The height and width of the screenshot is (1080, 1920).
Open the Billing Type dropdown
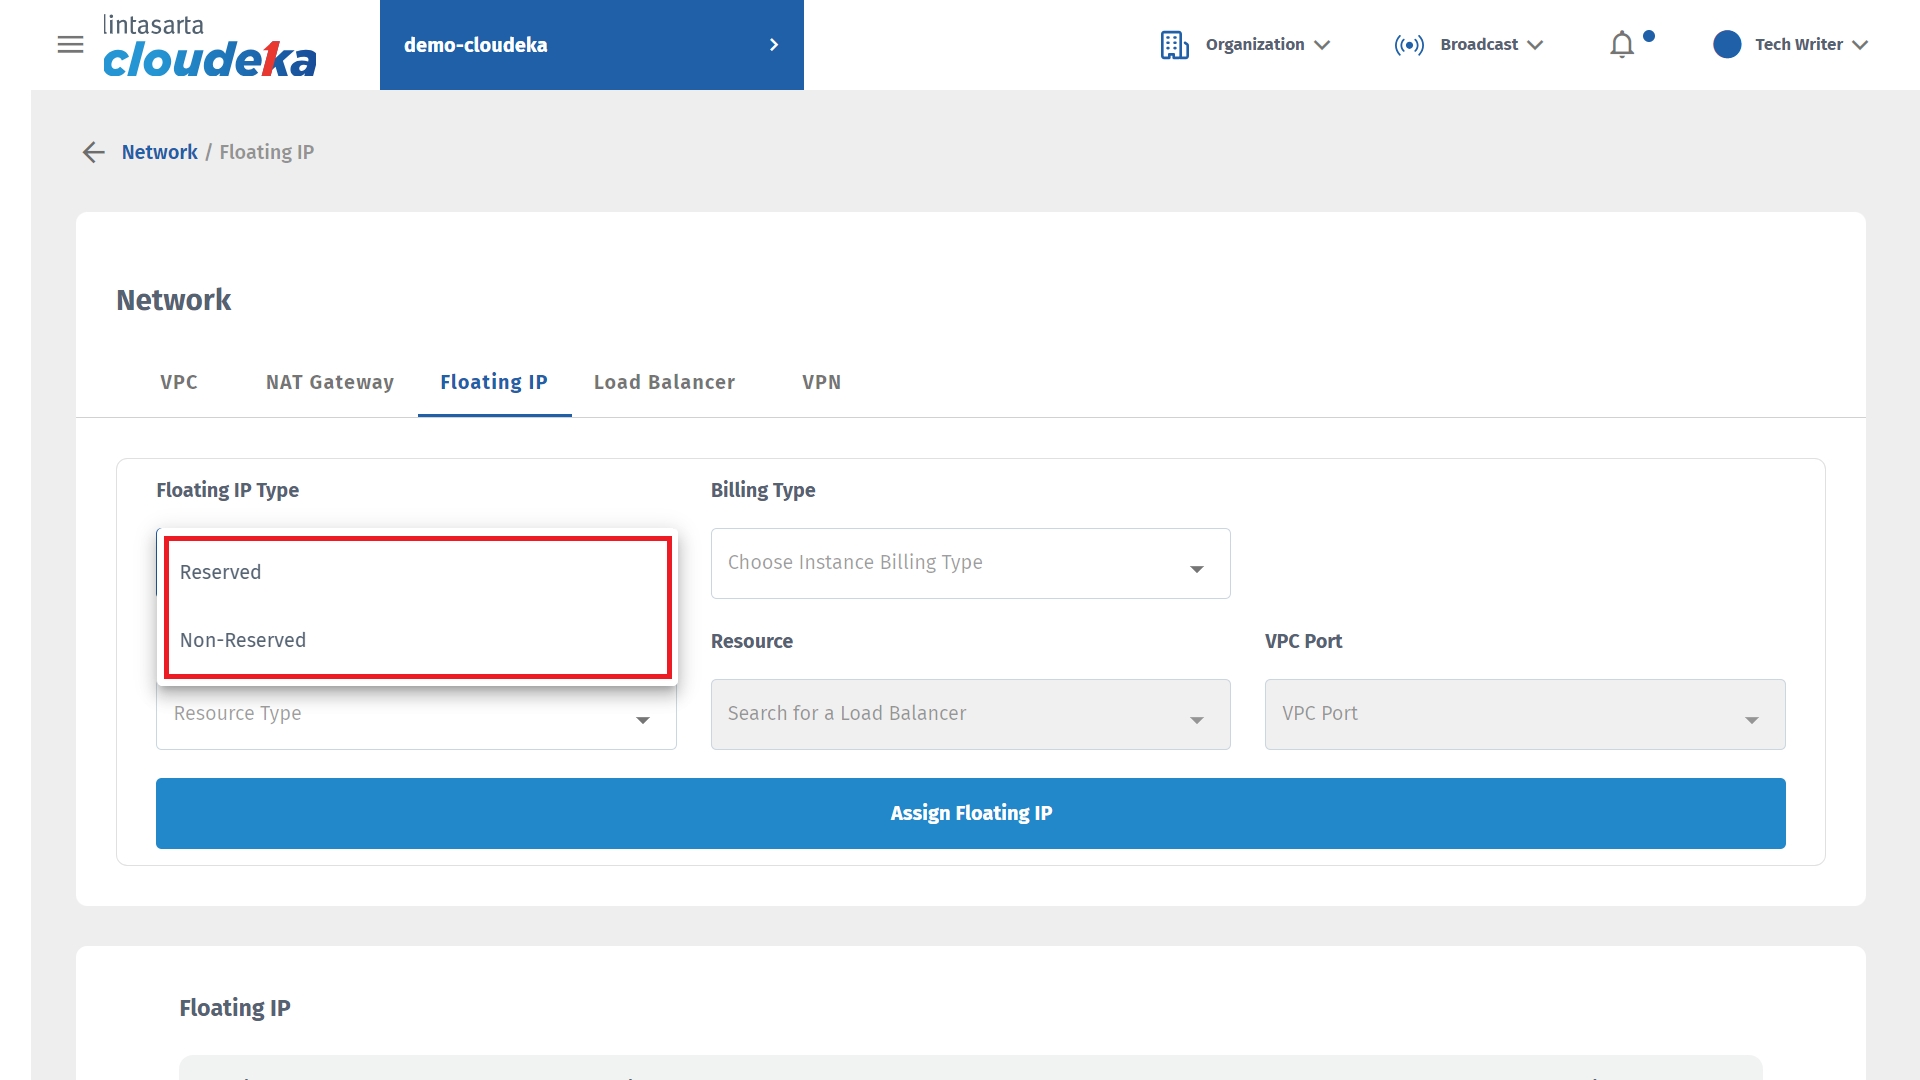(970, 563)
